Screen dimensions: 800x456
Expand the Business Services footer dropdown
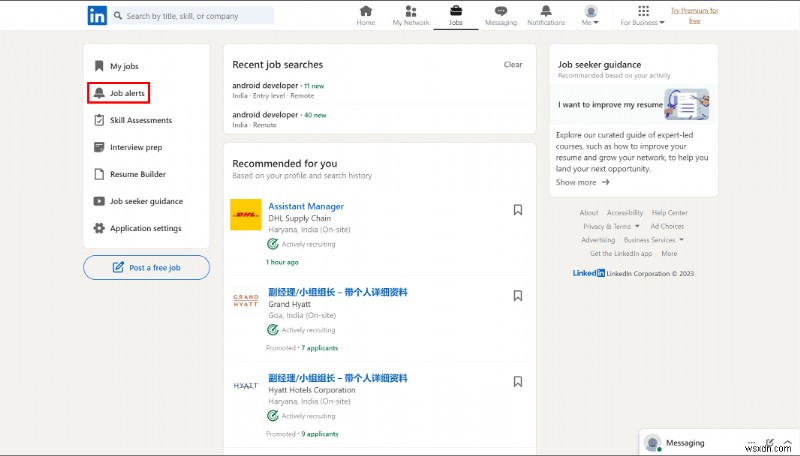(654, 240)
